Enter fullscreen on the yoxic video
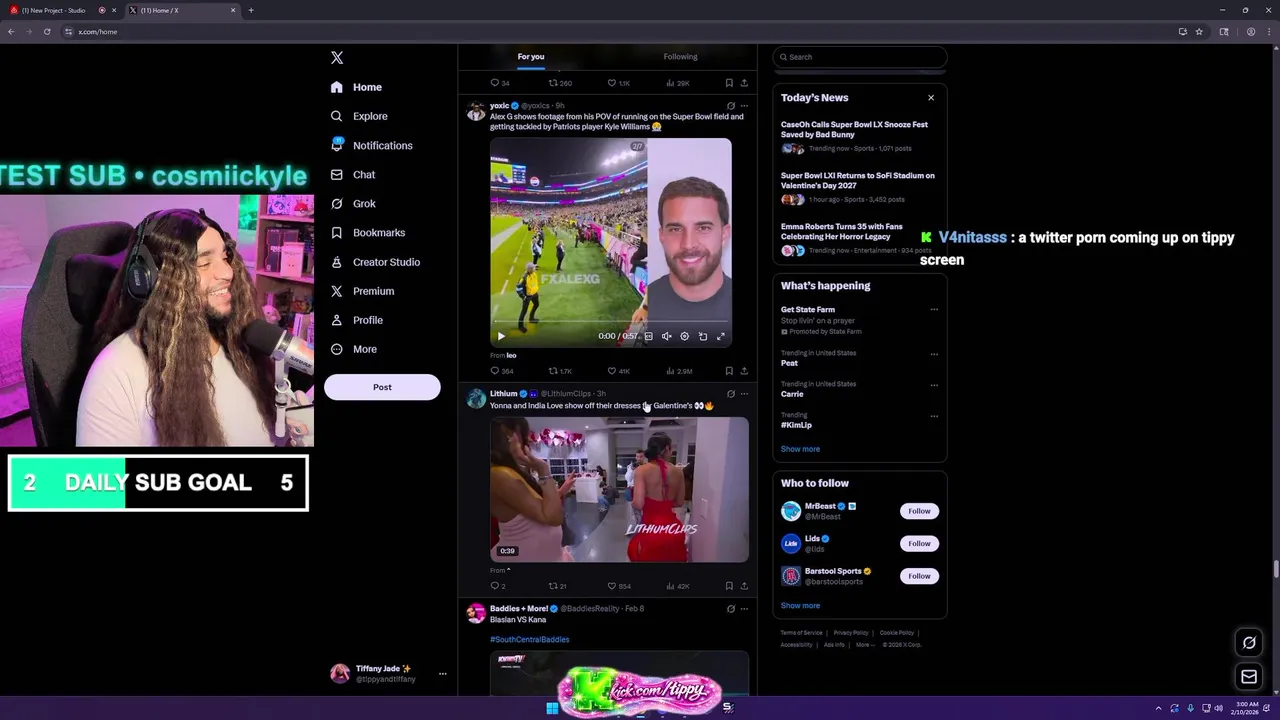 click(720, 336)
